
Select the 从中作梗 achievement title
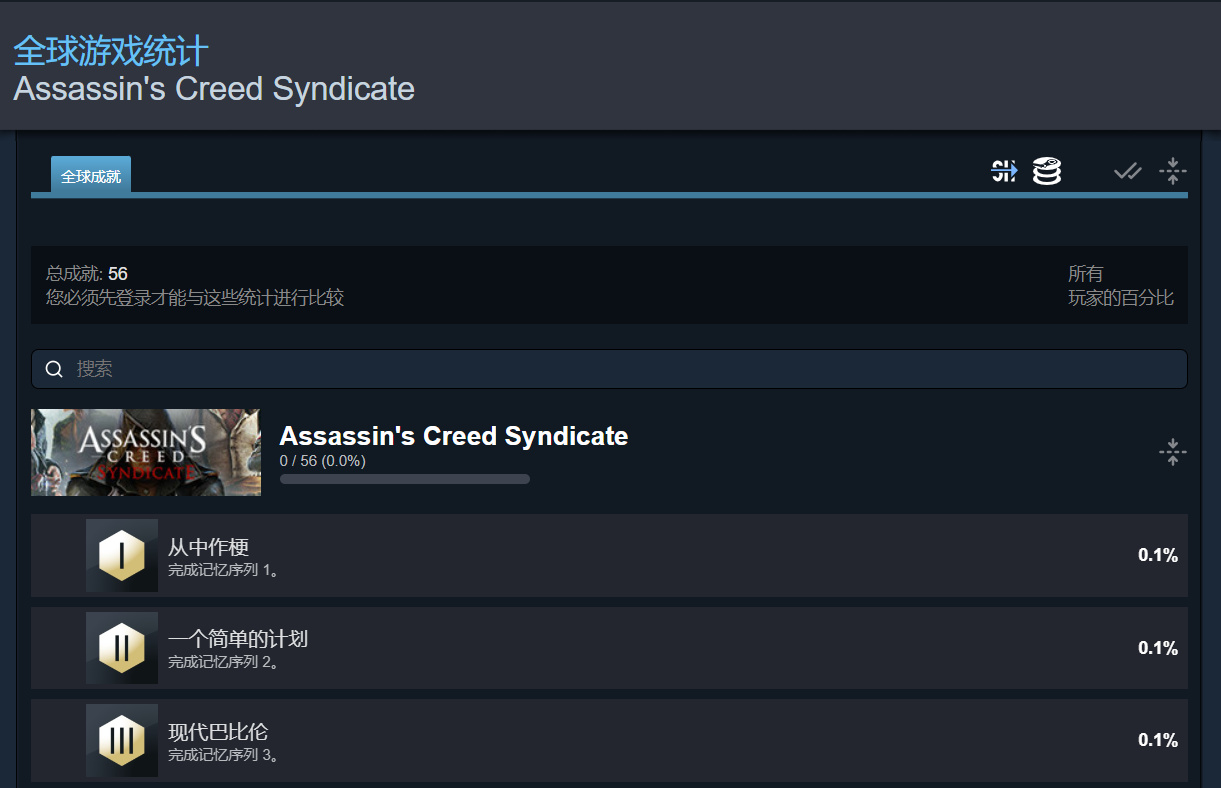click(x=208, y=547)
